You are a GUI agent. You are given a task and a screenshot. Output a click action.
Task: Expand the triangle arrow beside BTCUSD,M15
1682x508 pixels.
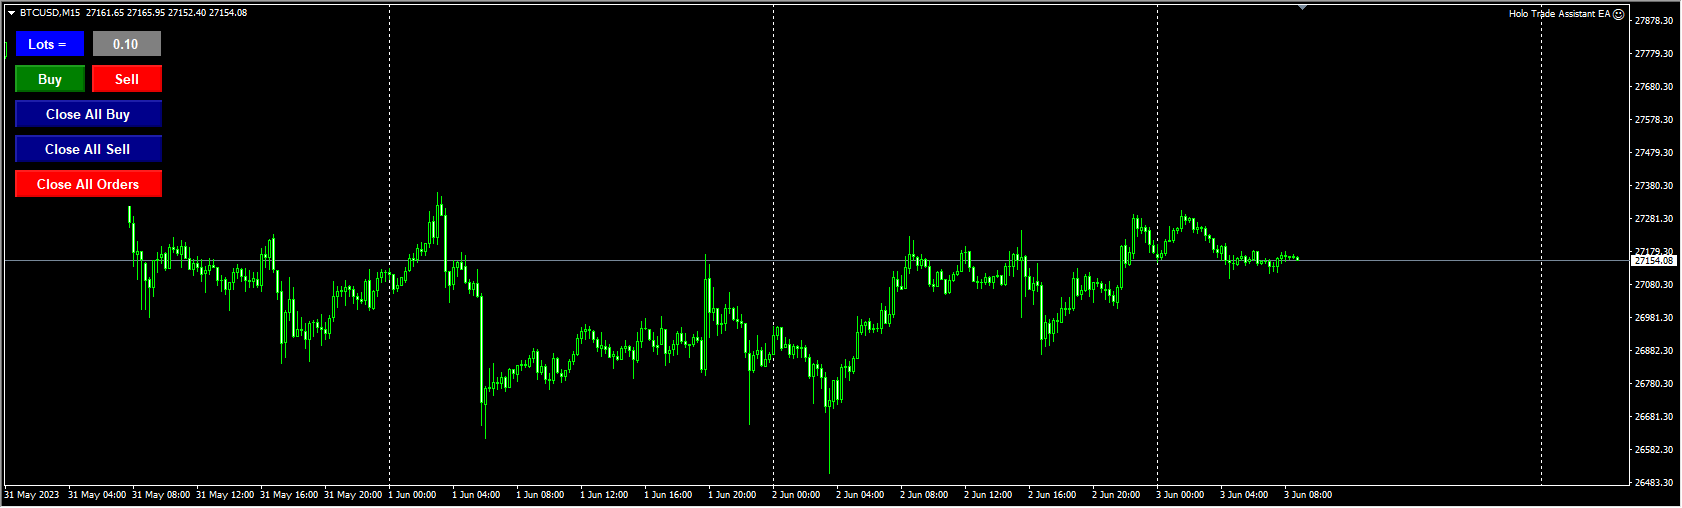(x=11, y=13)
